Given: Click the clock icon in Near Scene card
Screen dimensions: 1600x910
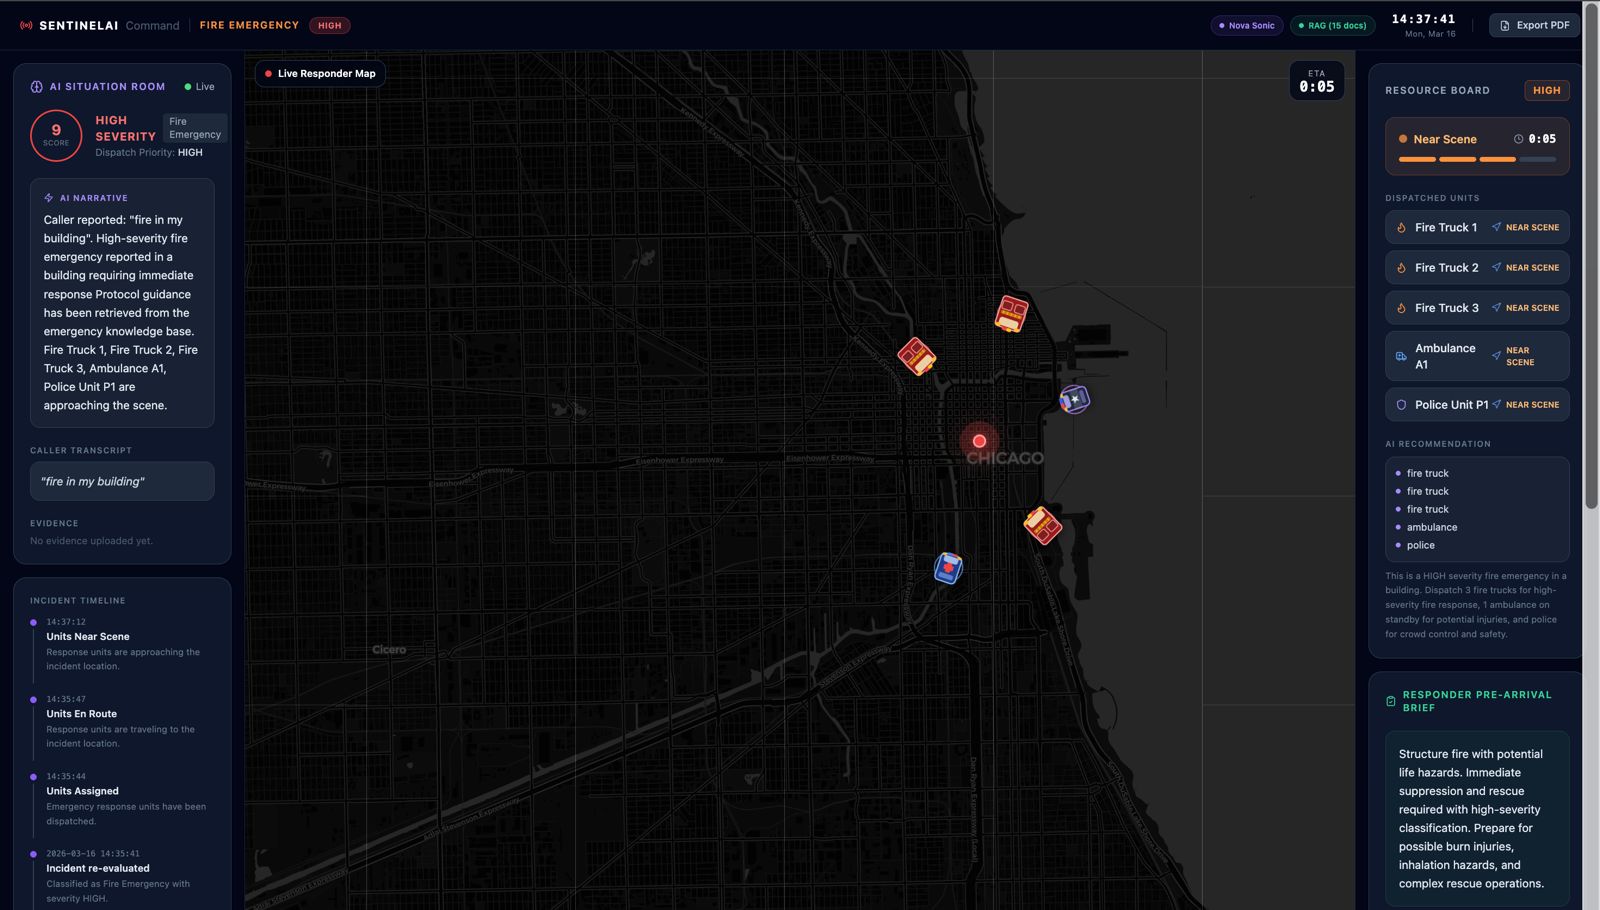Looking at the screenshot, I should [x=1518, y=139].
